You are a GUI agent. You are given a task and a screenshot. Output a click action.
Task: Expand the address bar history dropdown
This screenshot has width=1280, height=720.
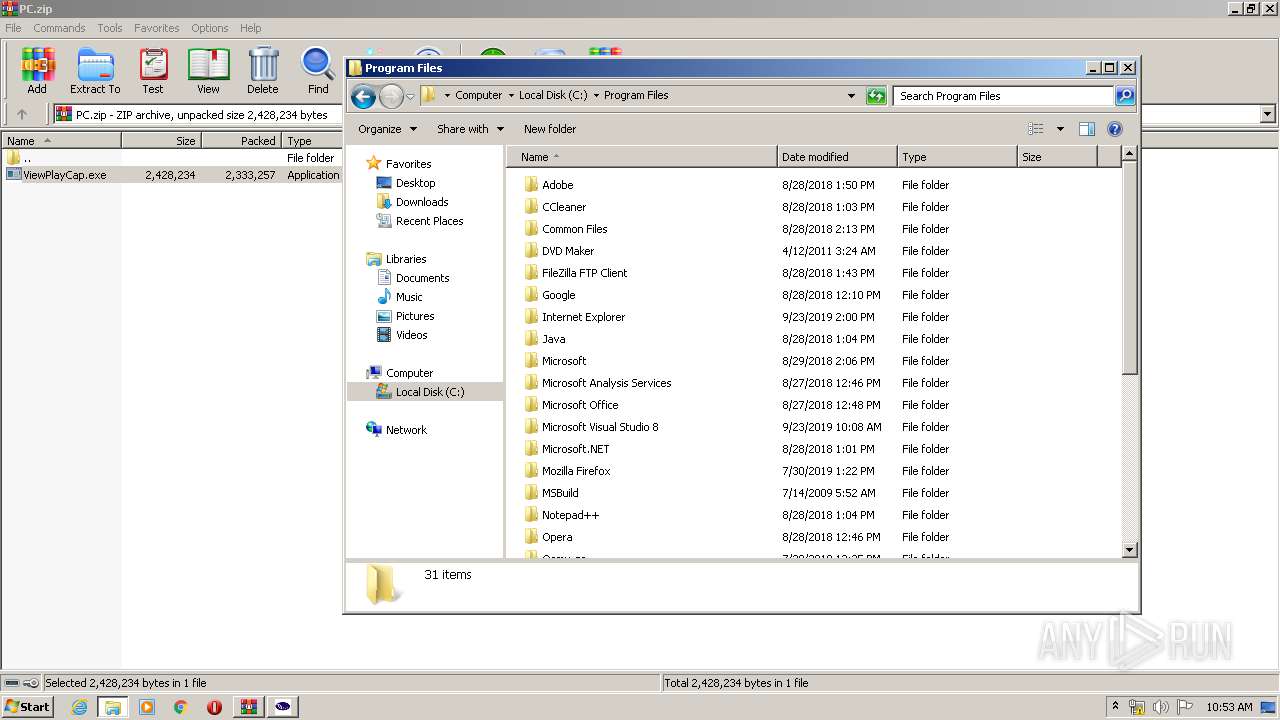click(851, 96)
